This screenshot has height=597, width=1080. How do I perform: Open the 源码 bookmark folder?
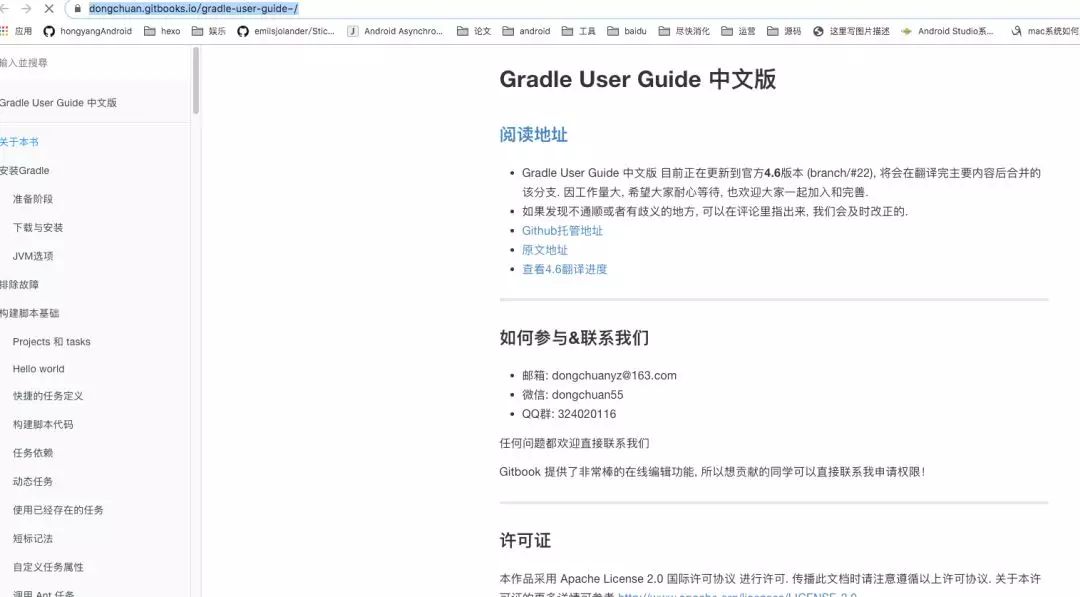[784, 31]
